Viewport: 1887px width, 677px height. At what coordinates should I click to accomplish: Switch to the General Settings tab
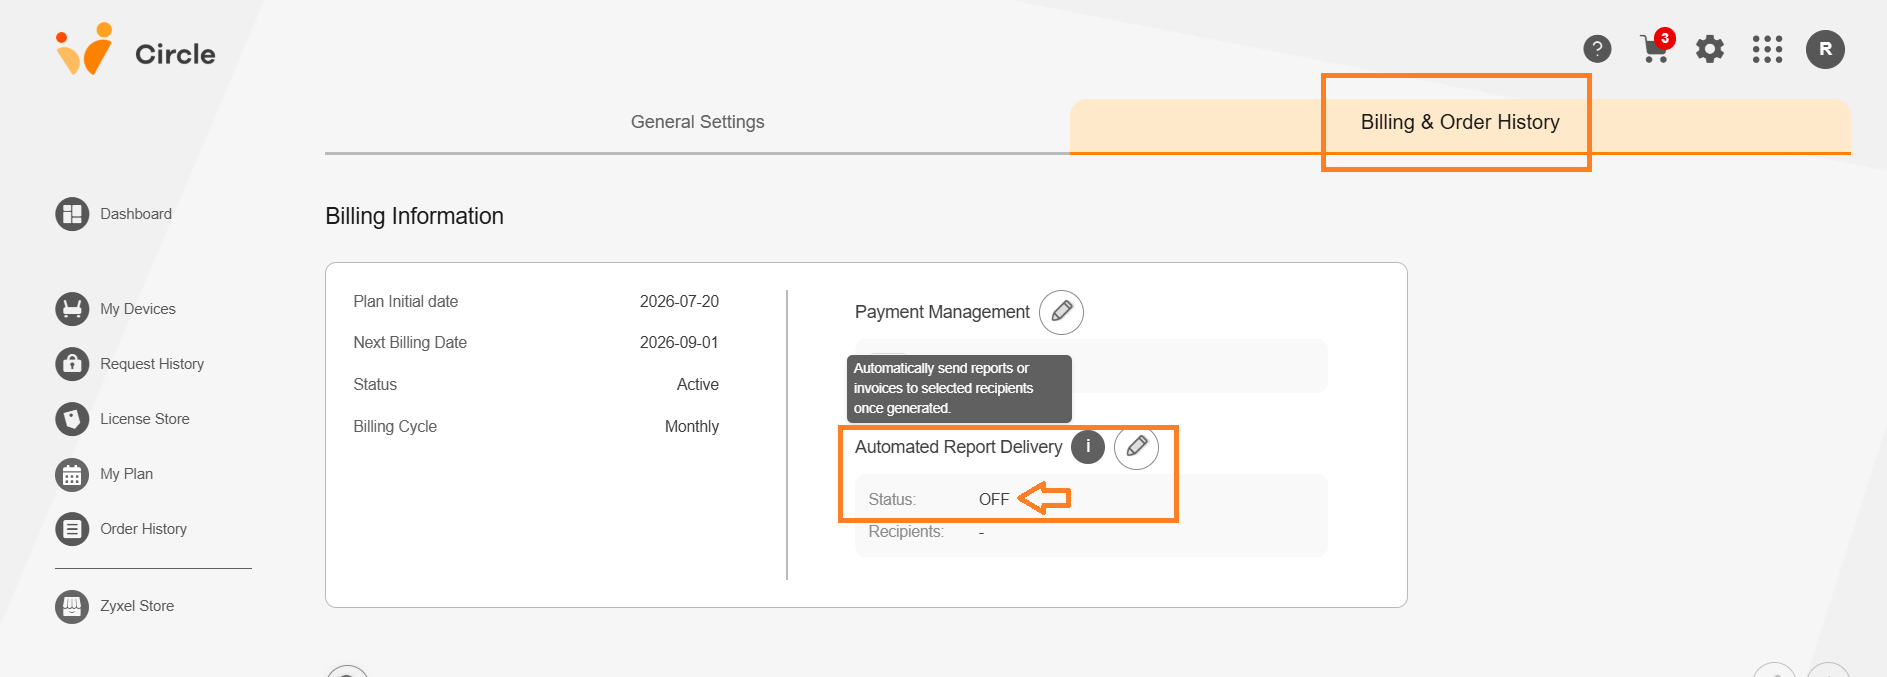click(697, 122)
